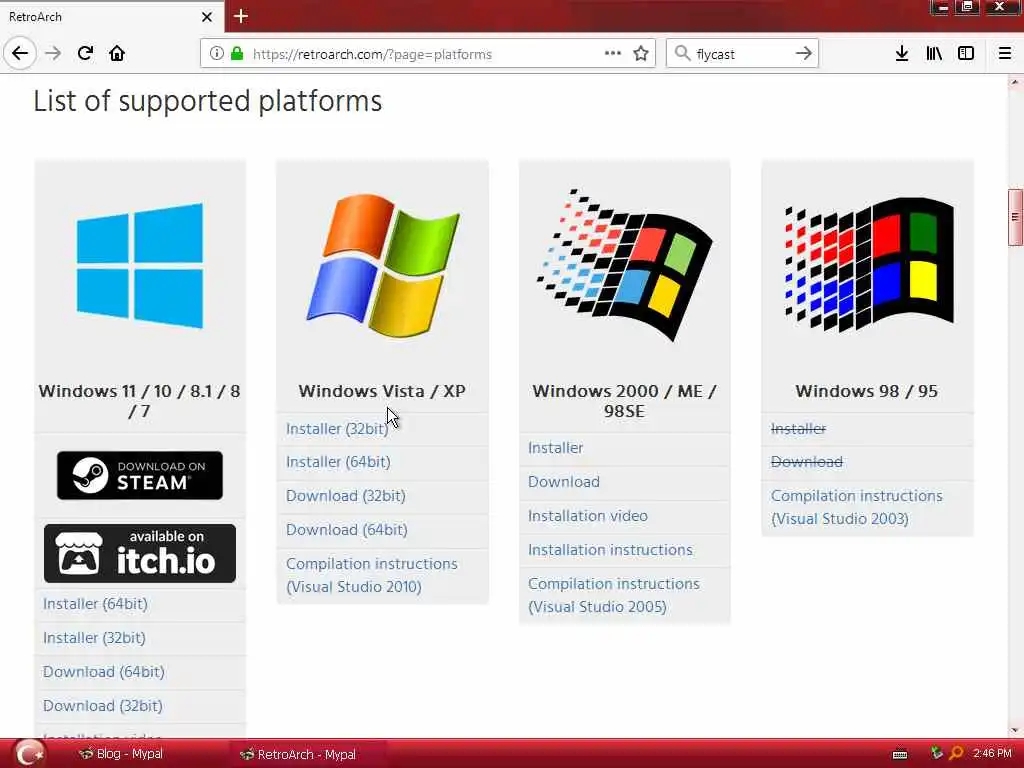Open the Download on Steam badge
Viewport: 1024px width, 768px height.
pyautogui.click(x=140, y=475)
